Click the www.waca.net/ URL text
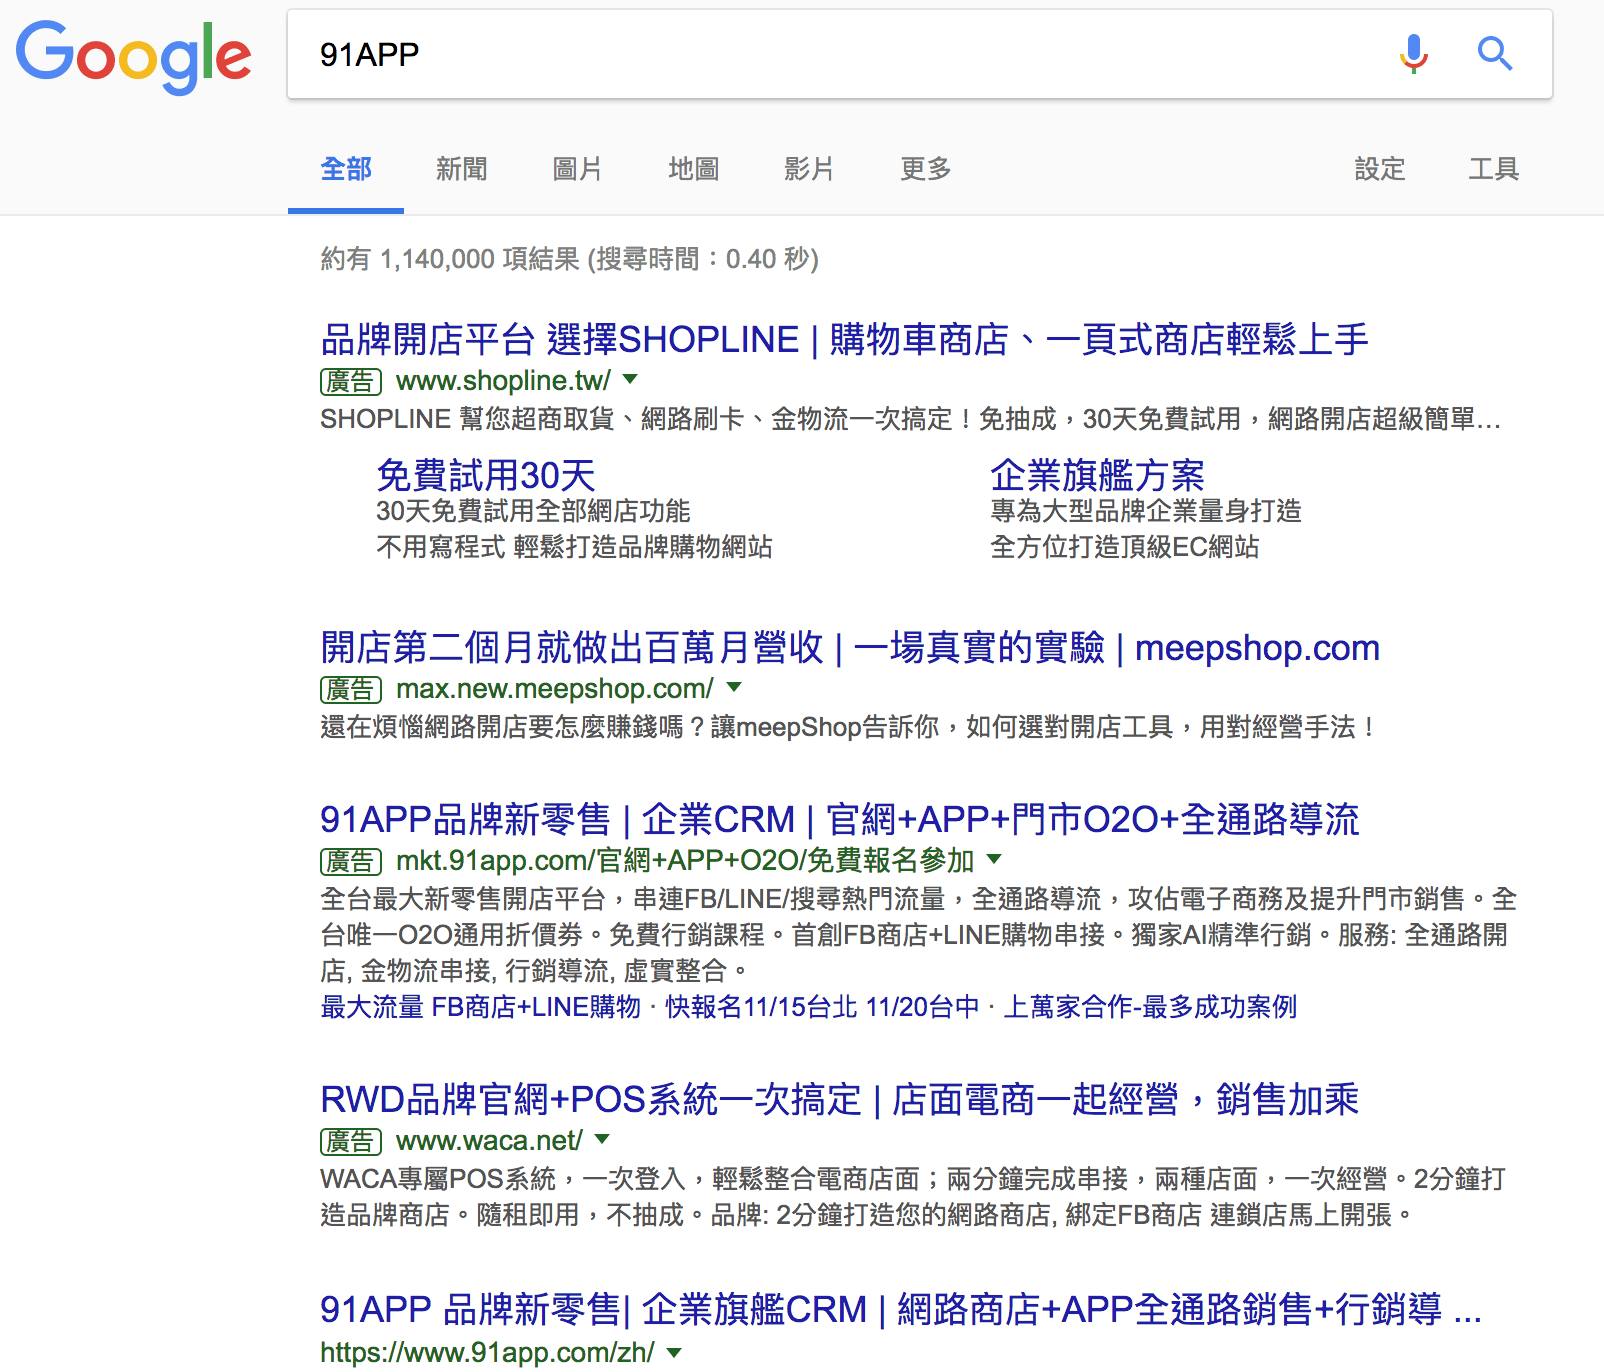The height and width of the screenshot is (1372, 1604). tap(489, 1141)
